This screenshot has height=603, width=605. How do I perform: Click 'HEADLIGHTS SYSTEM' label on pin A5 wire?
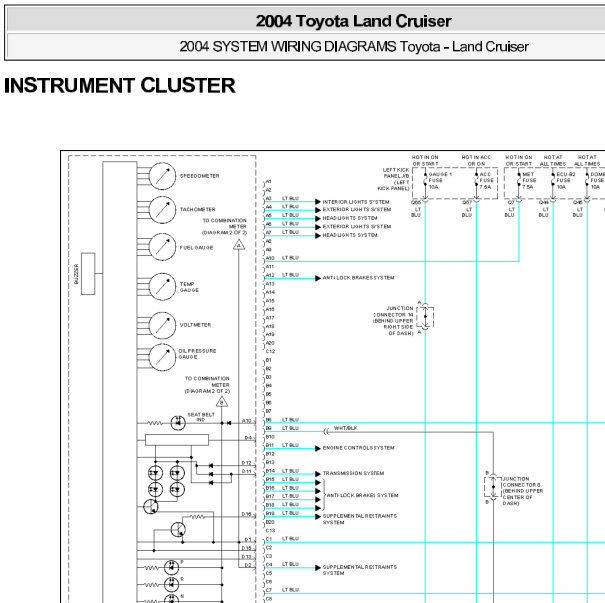click(350, 218)
